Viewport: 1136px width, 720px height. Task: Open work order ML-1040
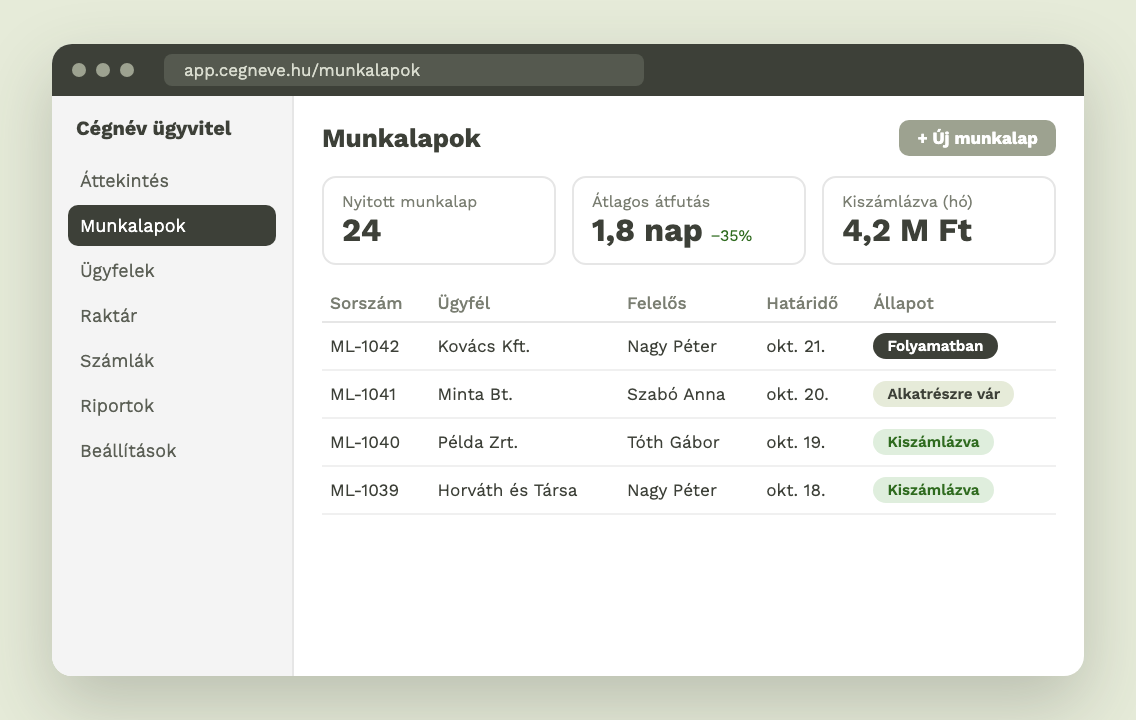coord(364,442)
